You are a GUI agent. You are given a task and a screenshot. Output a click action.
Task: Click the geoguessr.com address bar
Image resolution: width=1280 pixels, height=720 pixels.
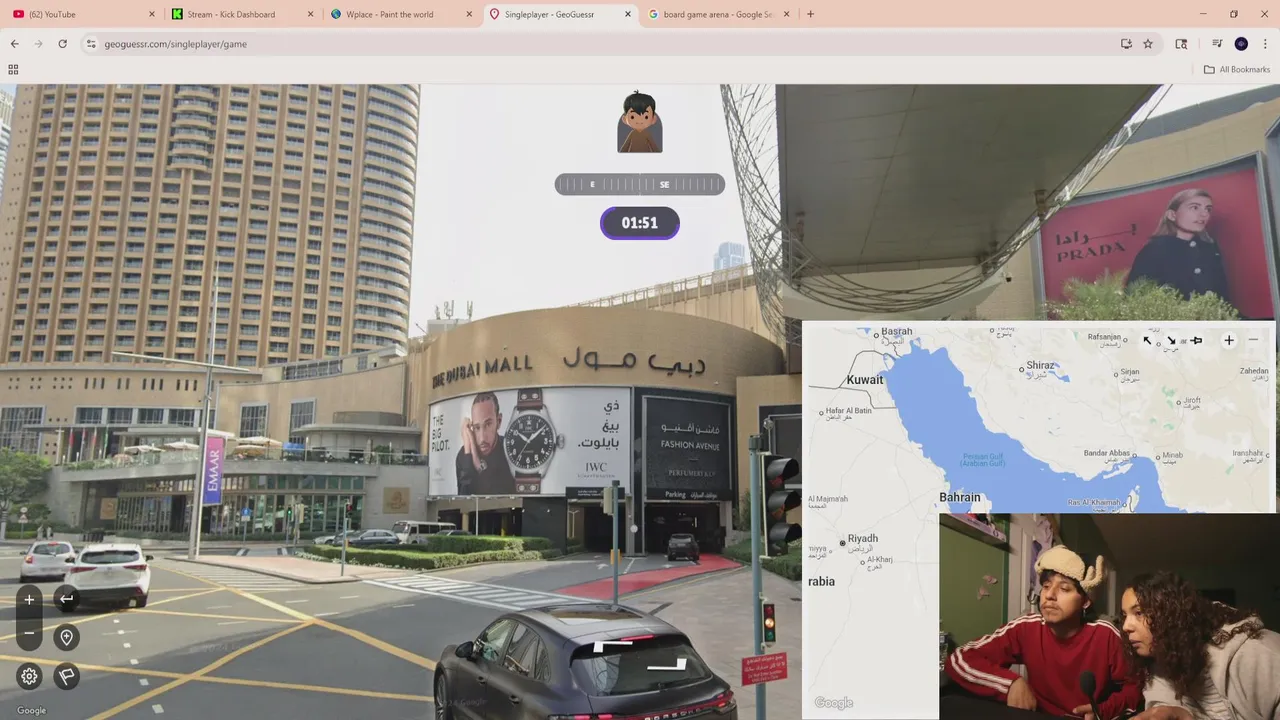click(600, 44)
